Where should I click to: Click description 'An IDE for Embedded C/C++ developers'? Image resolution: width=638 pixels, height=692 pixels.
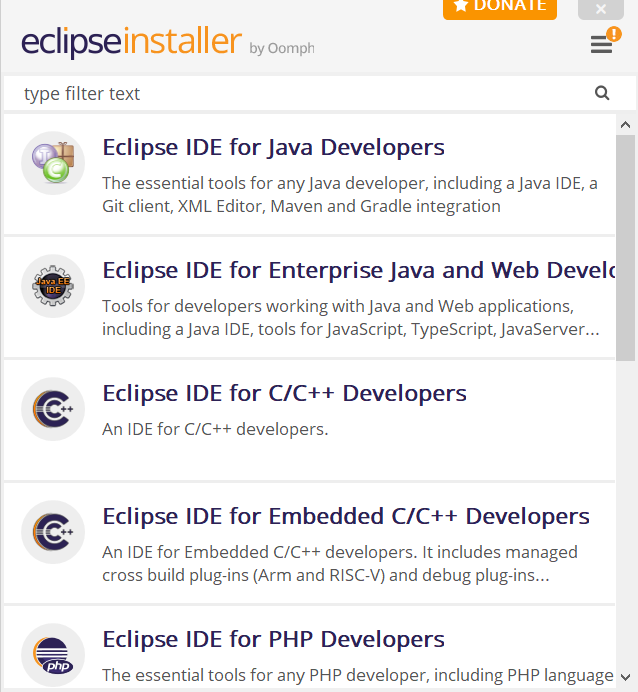340,564
